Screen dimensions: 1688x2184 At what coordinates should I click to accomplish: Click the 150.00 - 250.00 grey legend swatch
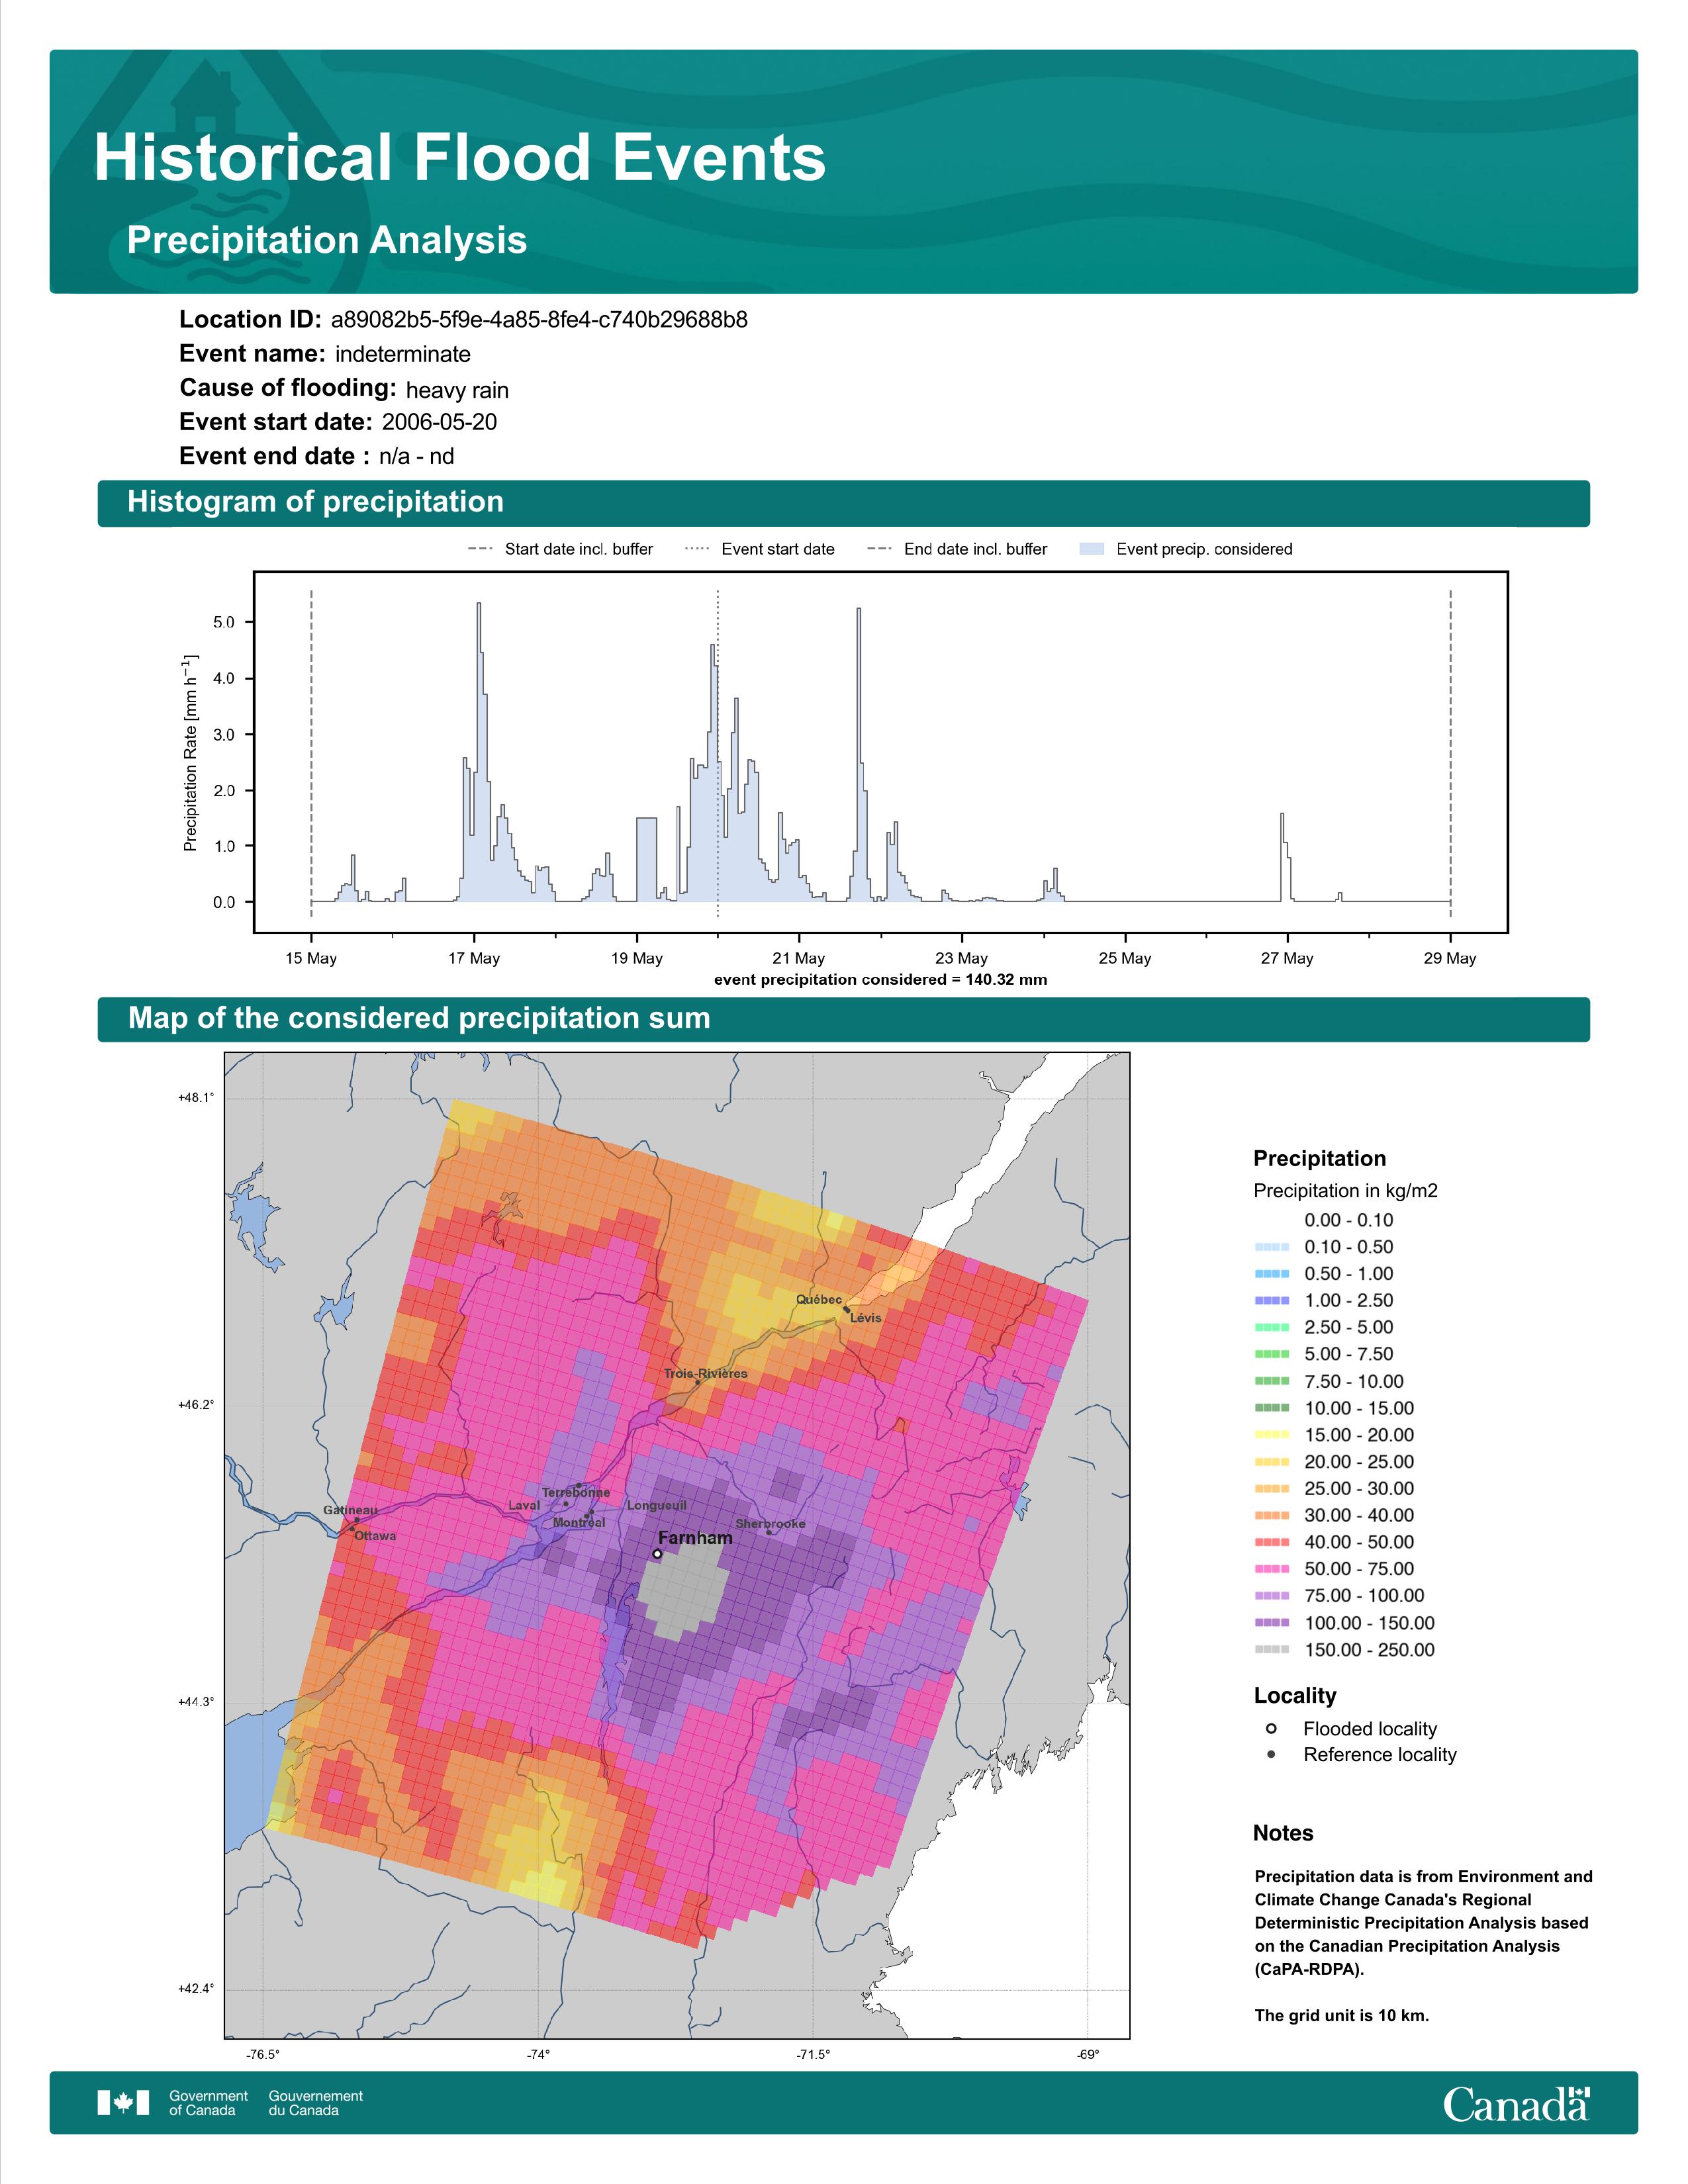(1272, 1649)
